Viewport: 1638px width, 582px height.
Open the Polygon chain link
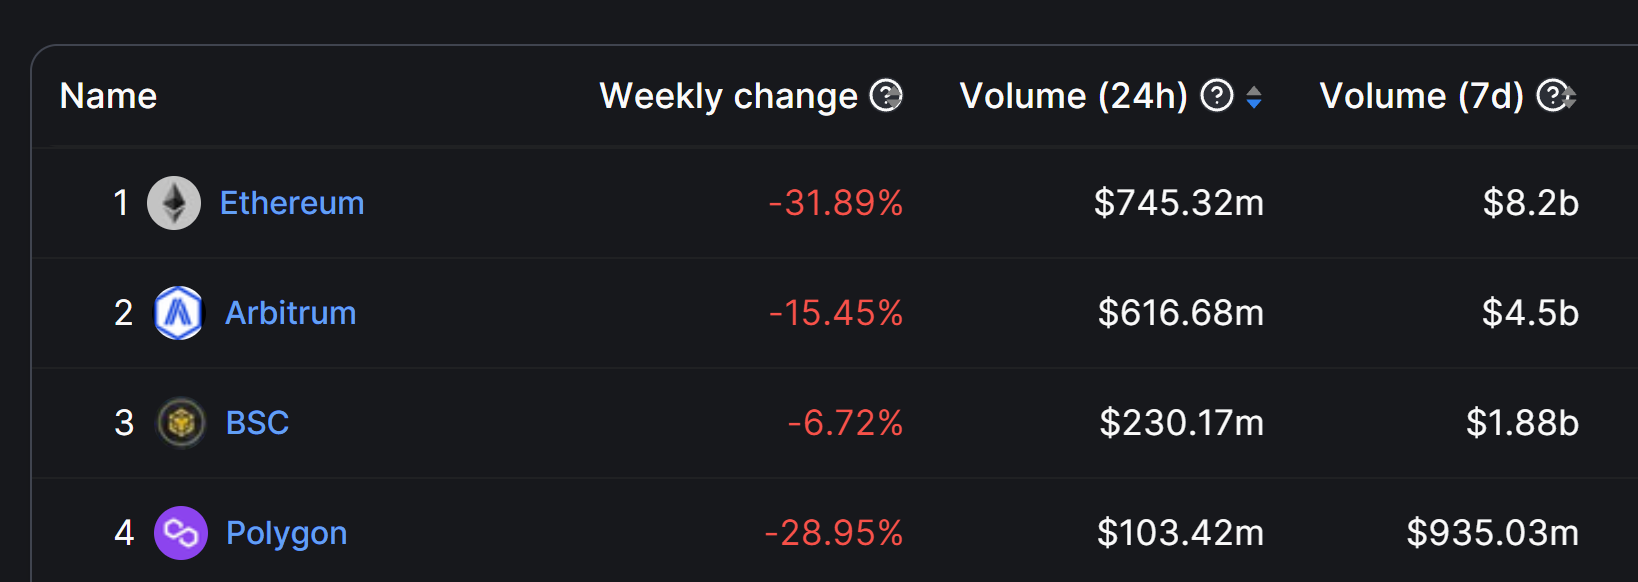coord(287,533)
